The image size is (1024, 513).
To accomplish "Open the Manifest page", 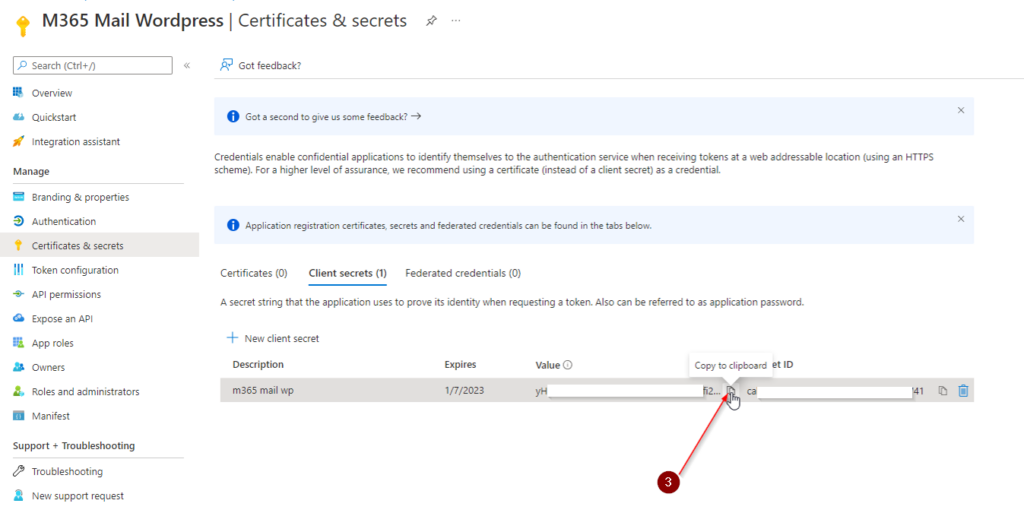I will coord(50,416).
